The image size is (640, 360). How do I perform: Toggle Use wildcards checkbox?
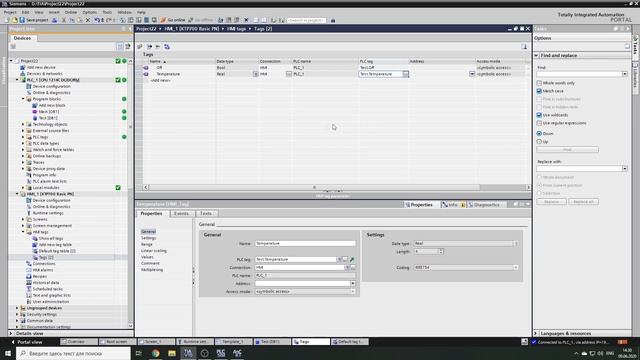[539, 115]
